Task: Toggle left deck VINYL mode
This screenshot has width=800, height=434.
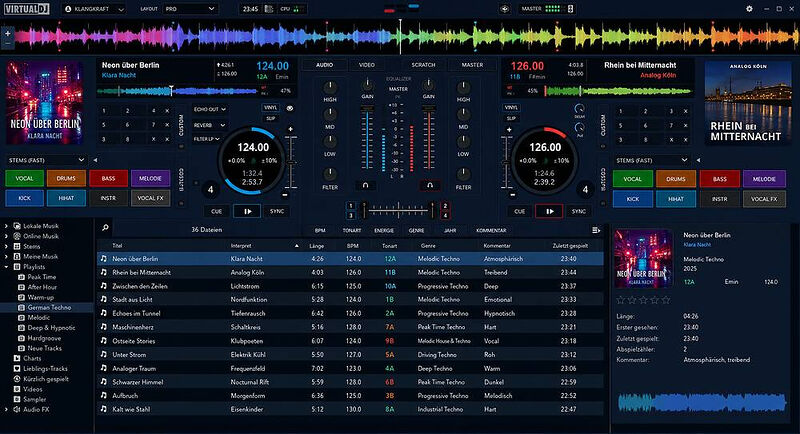Action: [x=270, y=108]
